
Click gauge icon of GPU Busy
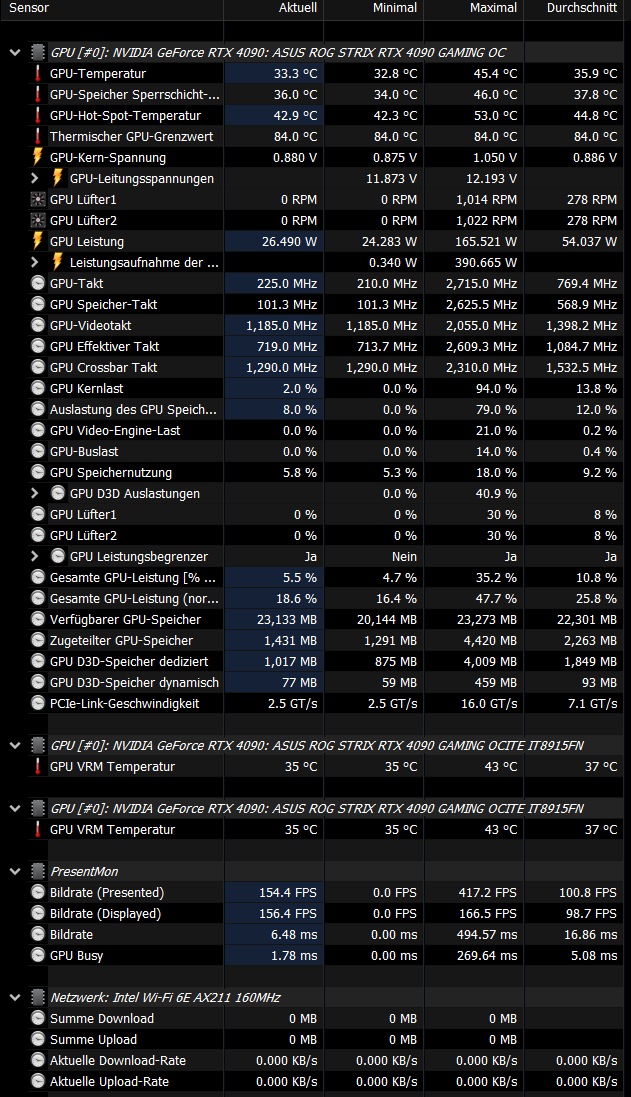pyautogui.click(x=38, y=955)
